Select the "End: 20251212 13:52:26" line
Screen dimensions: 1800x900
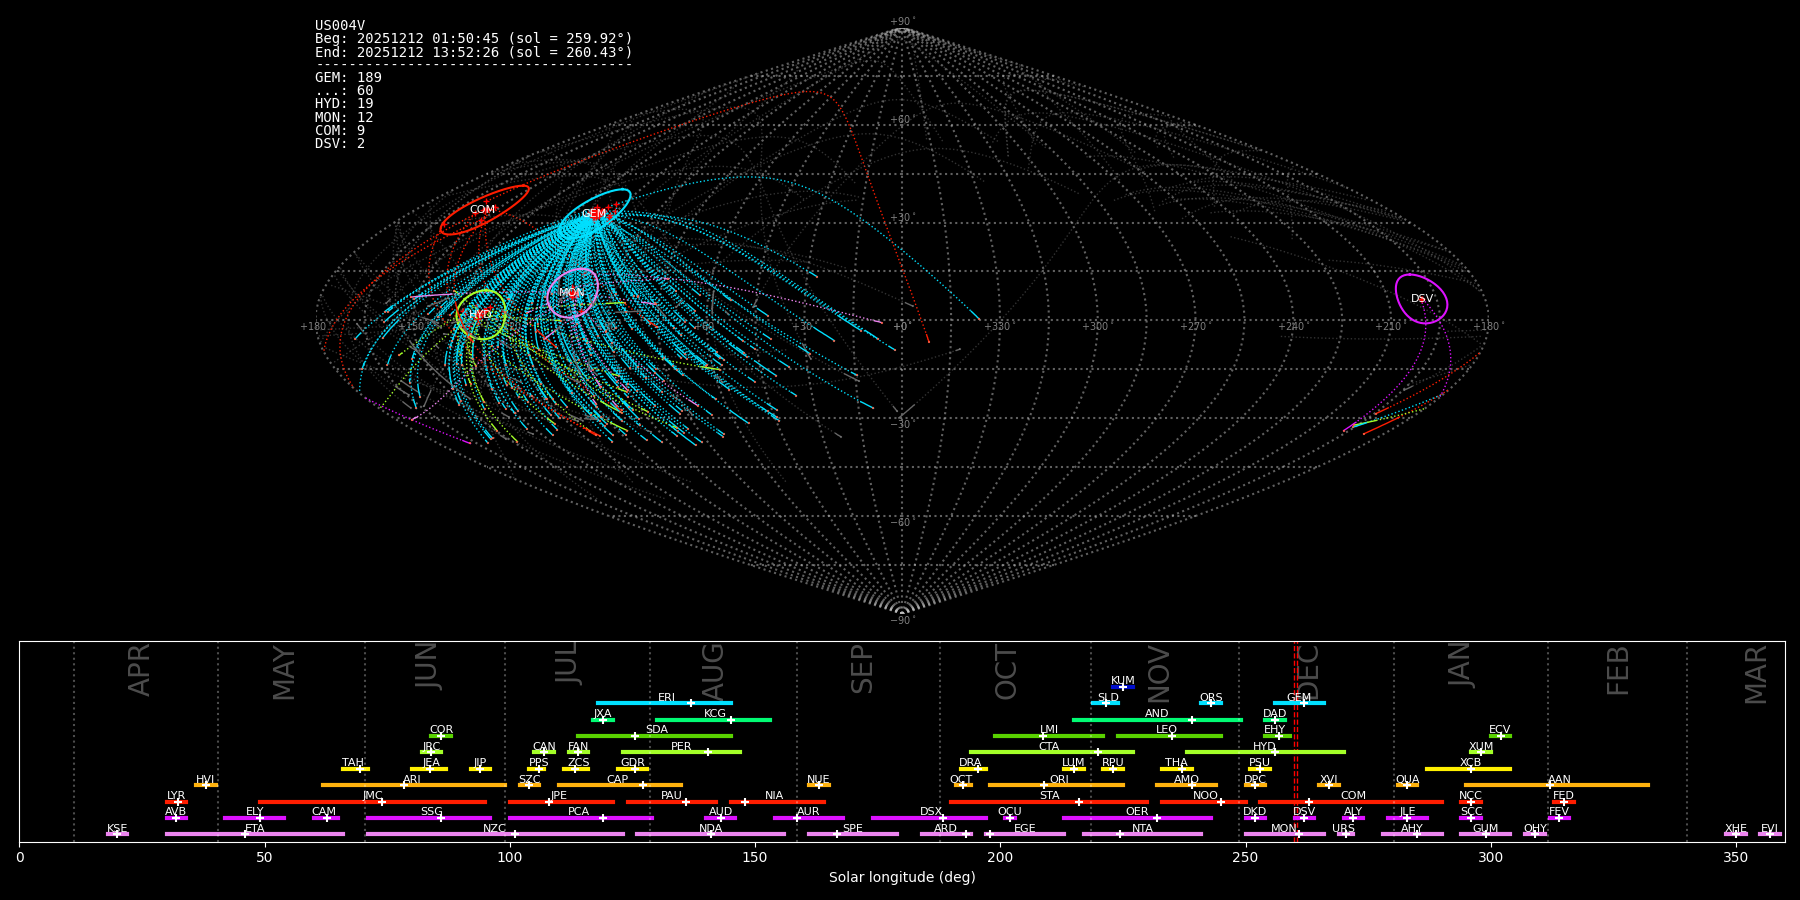(474, 52)
